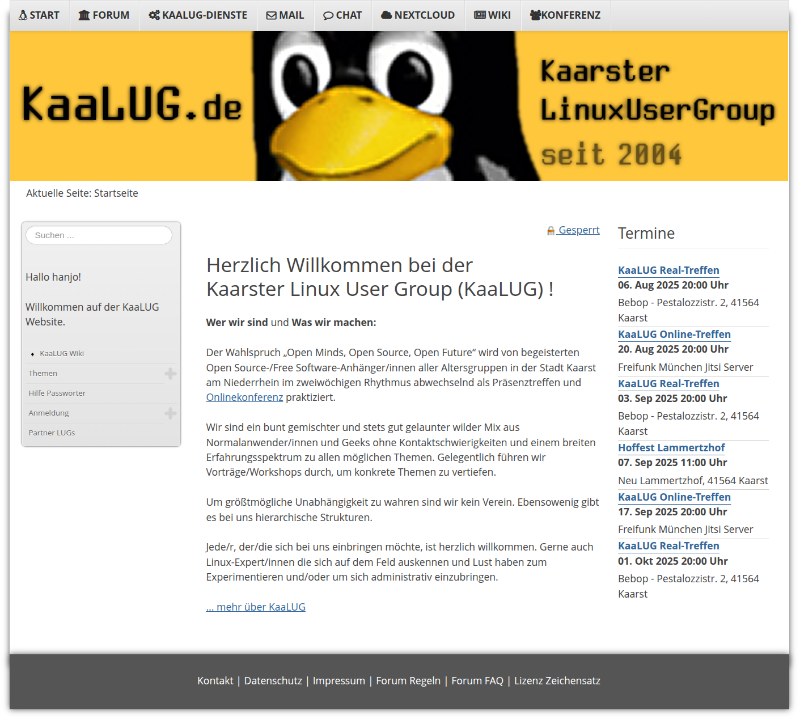This screenshot has height=717, width=800.
Task: Click the '... mehr über KaaLUG' link
Action: coord(256,607)
